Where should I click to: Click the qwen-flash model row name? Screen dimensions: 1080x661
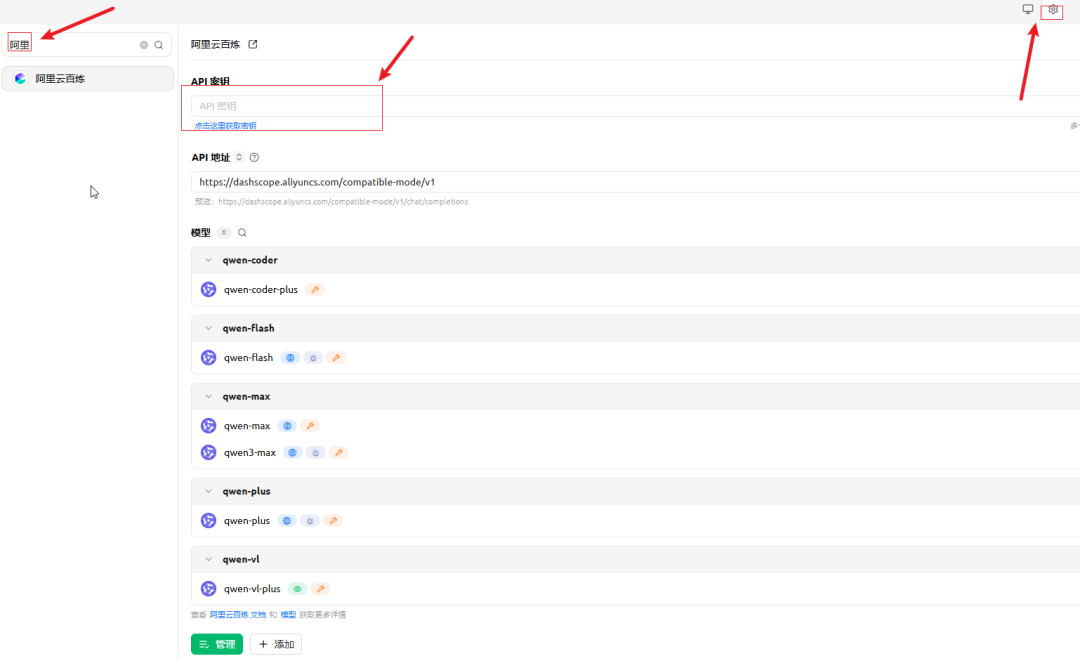point(249,357)
